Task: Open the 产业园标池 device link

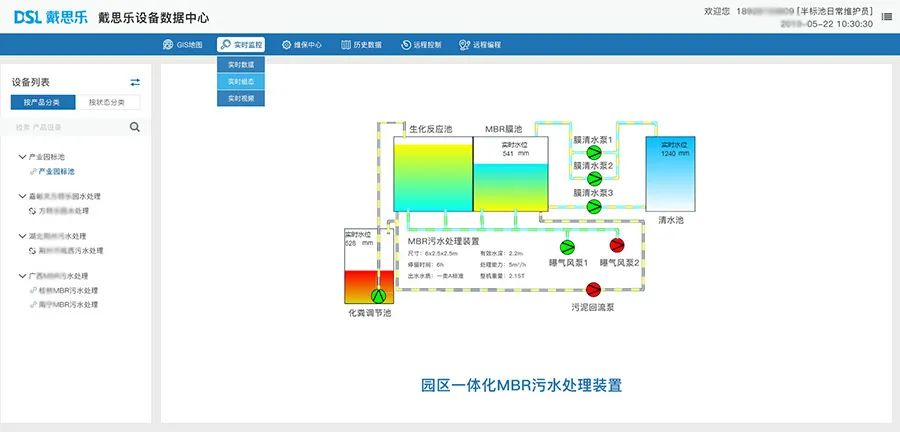Action: [x=57, y=171]
